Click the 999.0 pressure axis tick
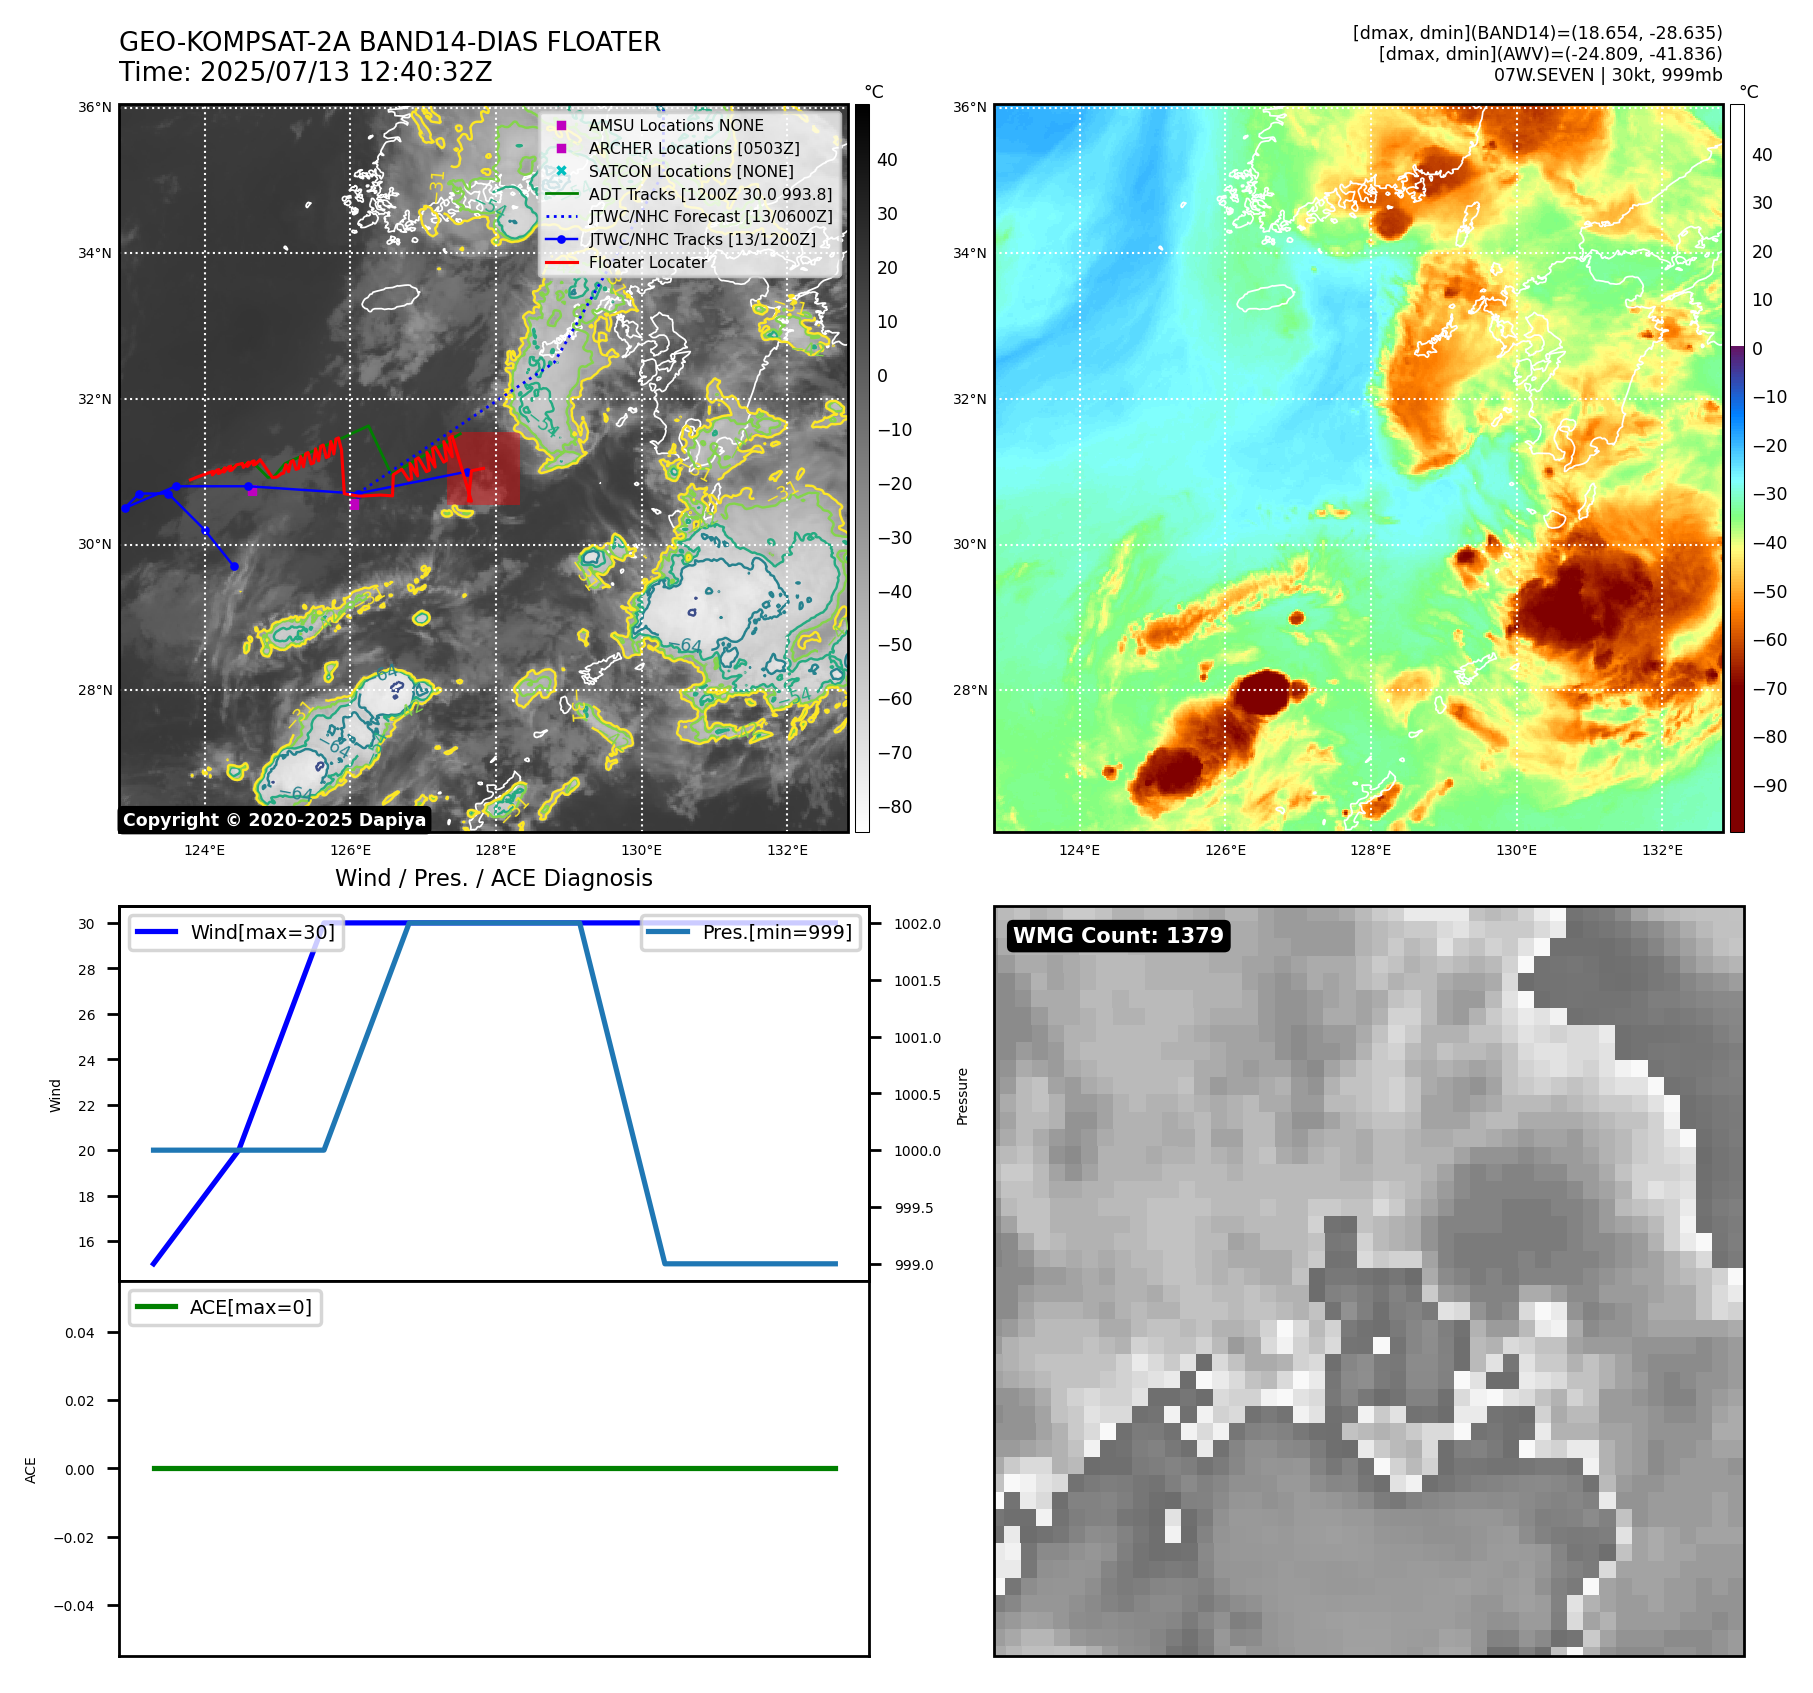1813x1693 pixels. pyautogui.click(x=914, y=1265)
